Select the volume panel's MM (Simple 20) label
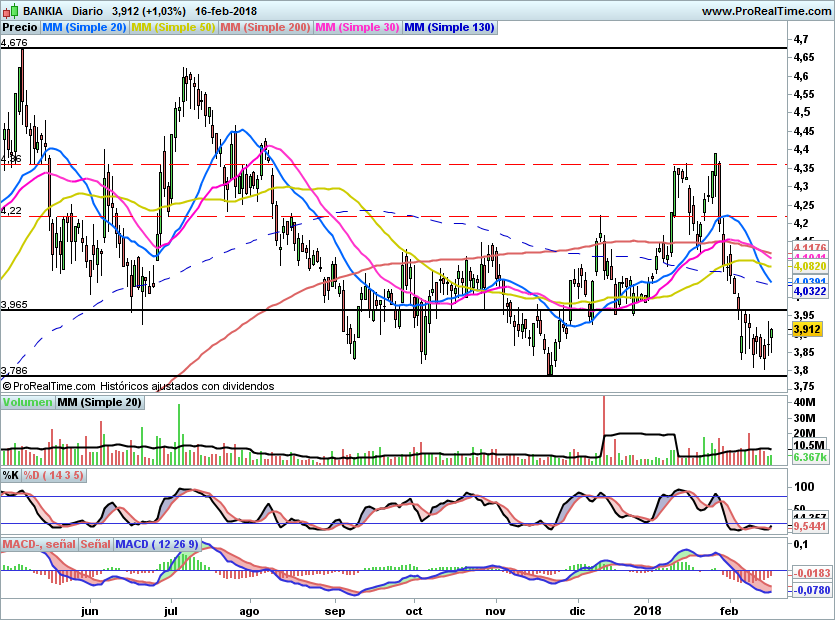The width and height of the screenshot is (835, 620). (99, 402)
